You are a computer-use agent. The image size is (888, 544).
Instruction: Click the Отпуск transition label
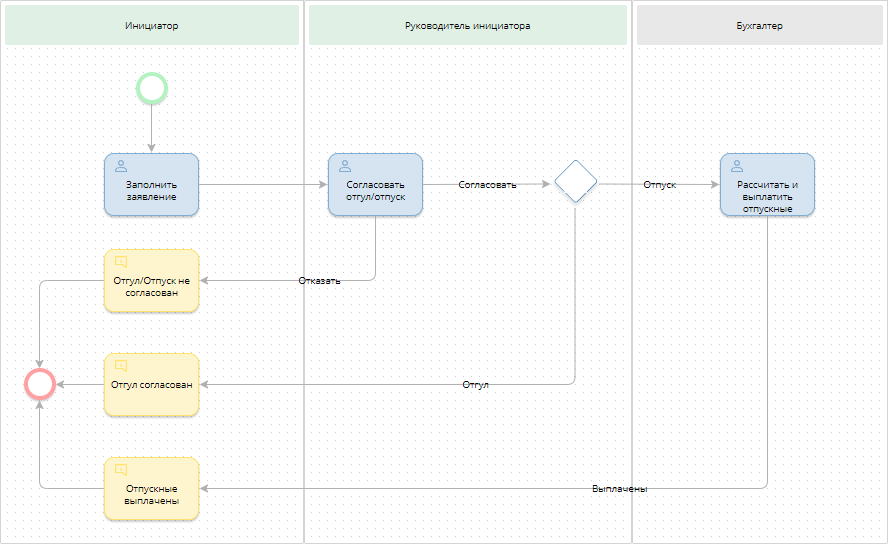pyautogui.click(x=660, y=185)
